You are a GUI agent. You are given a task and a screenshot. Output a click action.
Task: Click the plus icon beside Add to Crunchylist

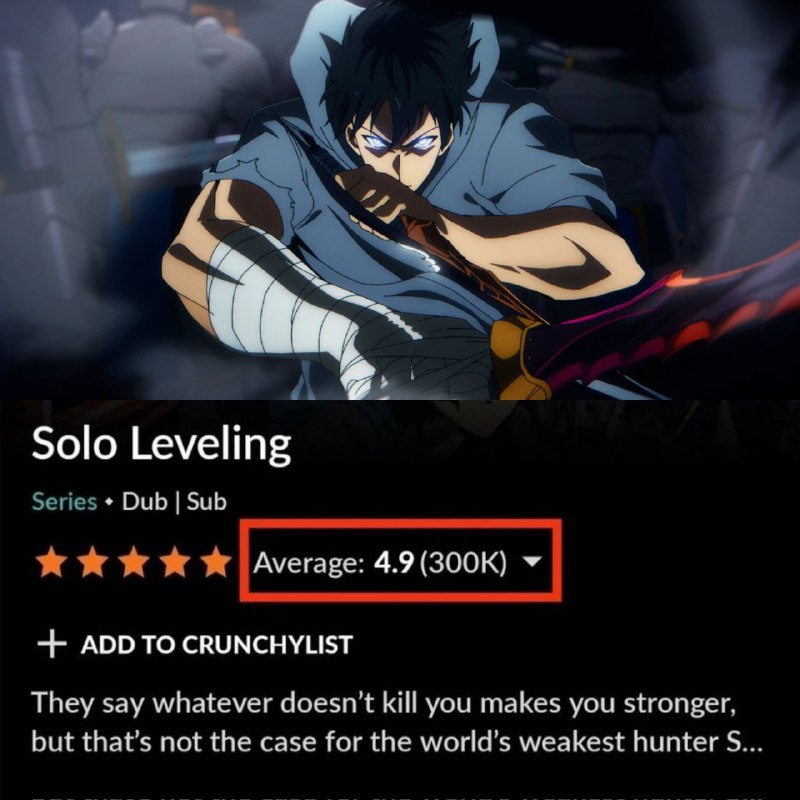(x=52, y=644)
